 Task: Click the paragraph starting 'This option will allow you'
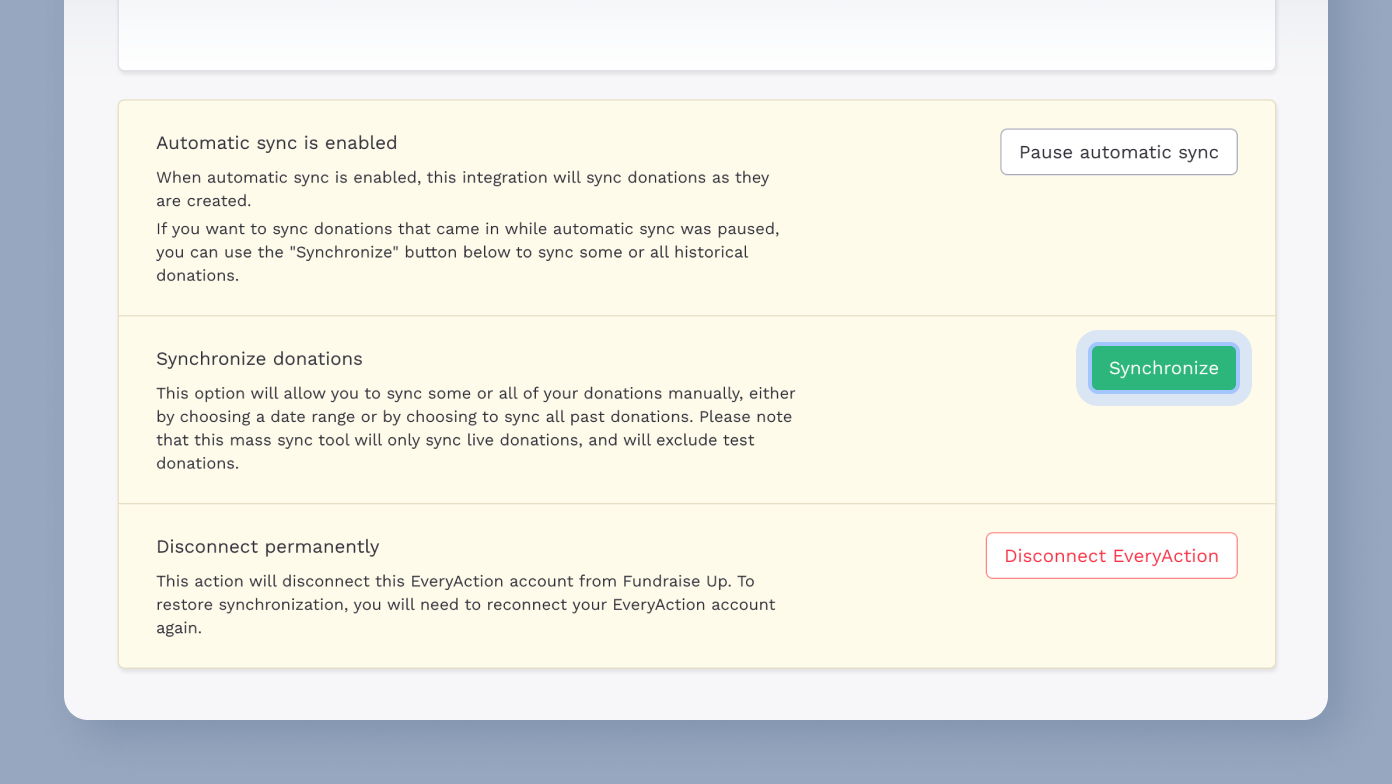coord(476,428)
